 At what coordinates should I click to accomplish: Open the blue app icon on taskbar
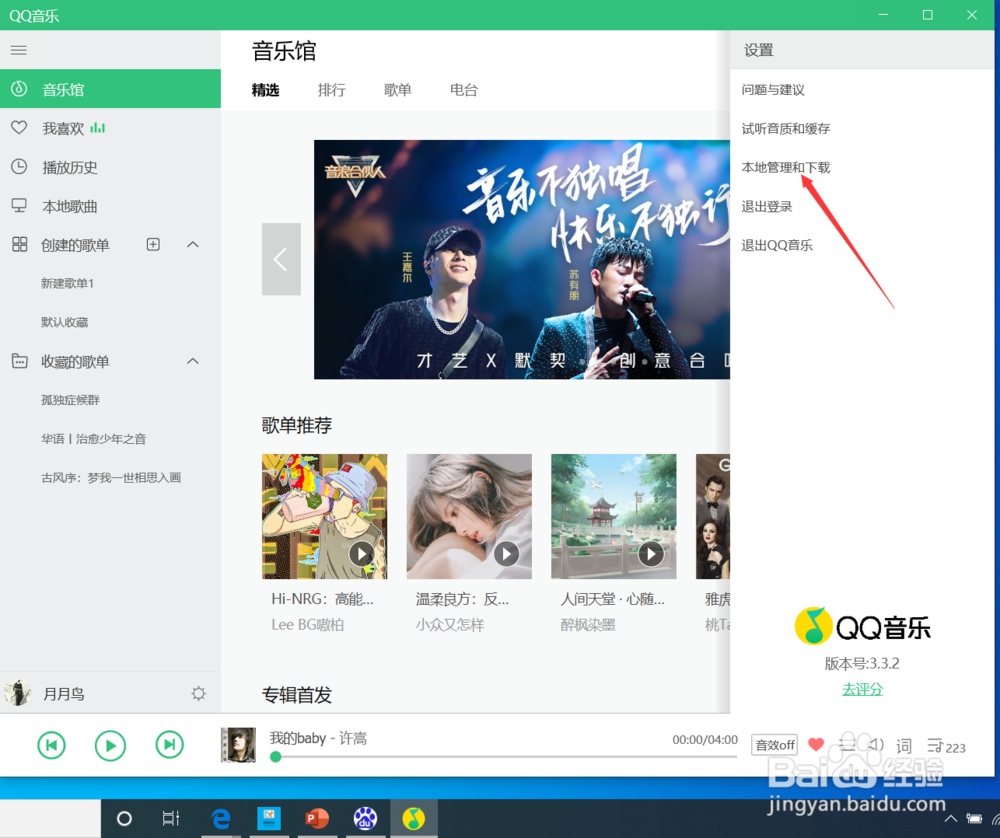pos(268,818)
